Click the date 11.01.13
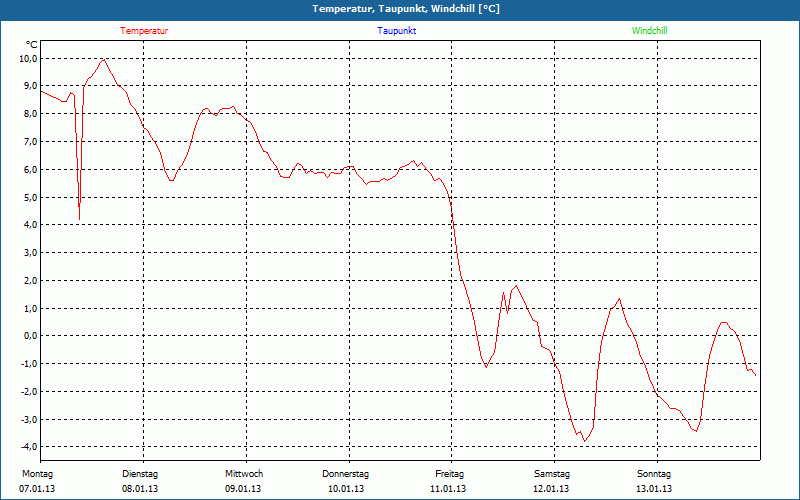This screenshot has width=800, height=500. [x=448, y=489]
